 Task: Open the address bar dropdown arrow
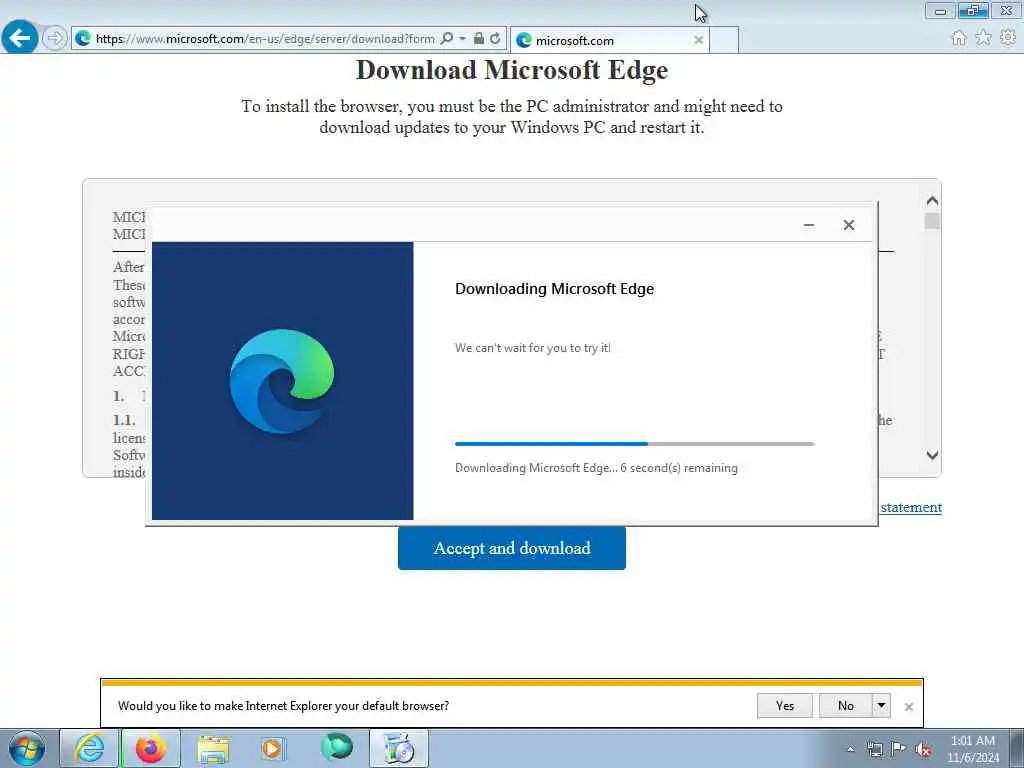(462, 39)
